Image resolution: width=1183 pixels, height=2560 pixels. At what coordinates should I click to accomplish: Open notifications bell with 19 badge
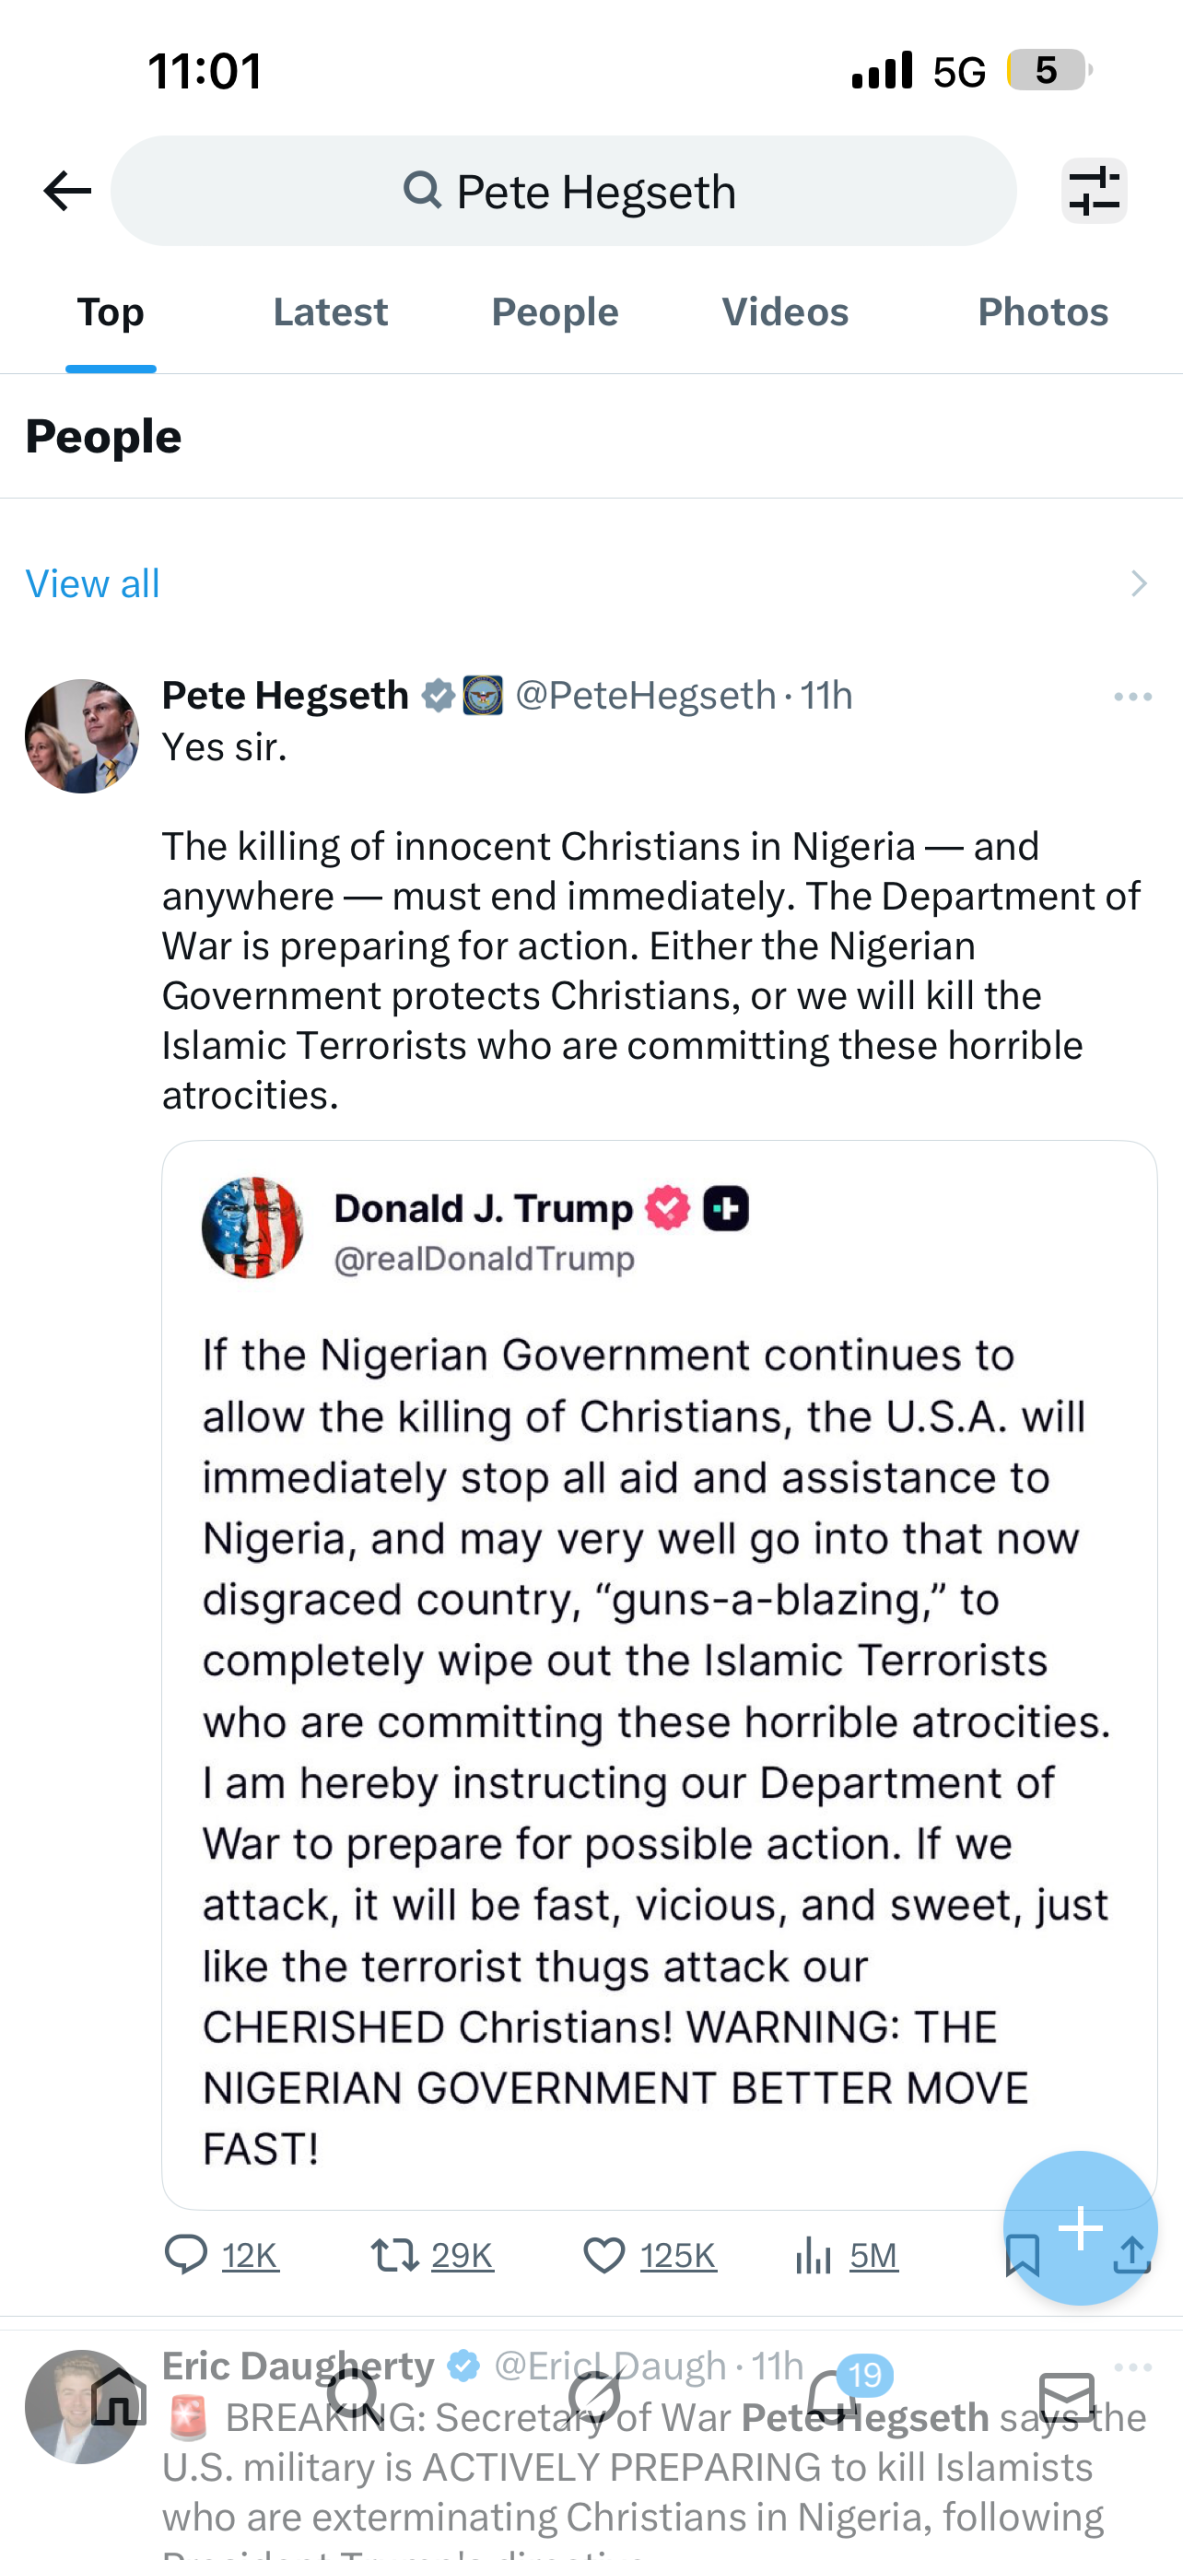click(831, 2397)
